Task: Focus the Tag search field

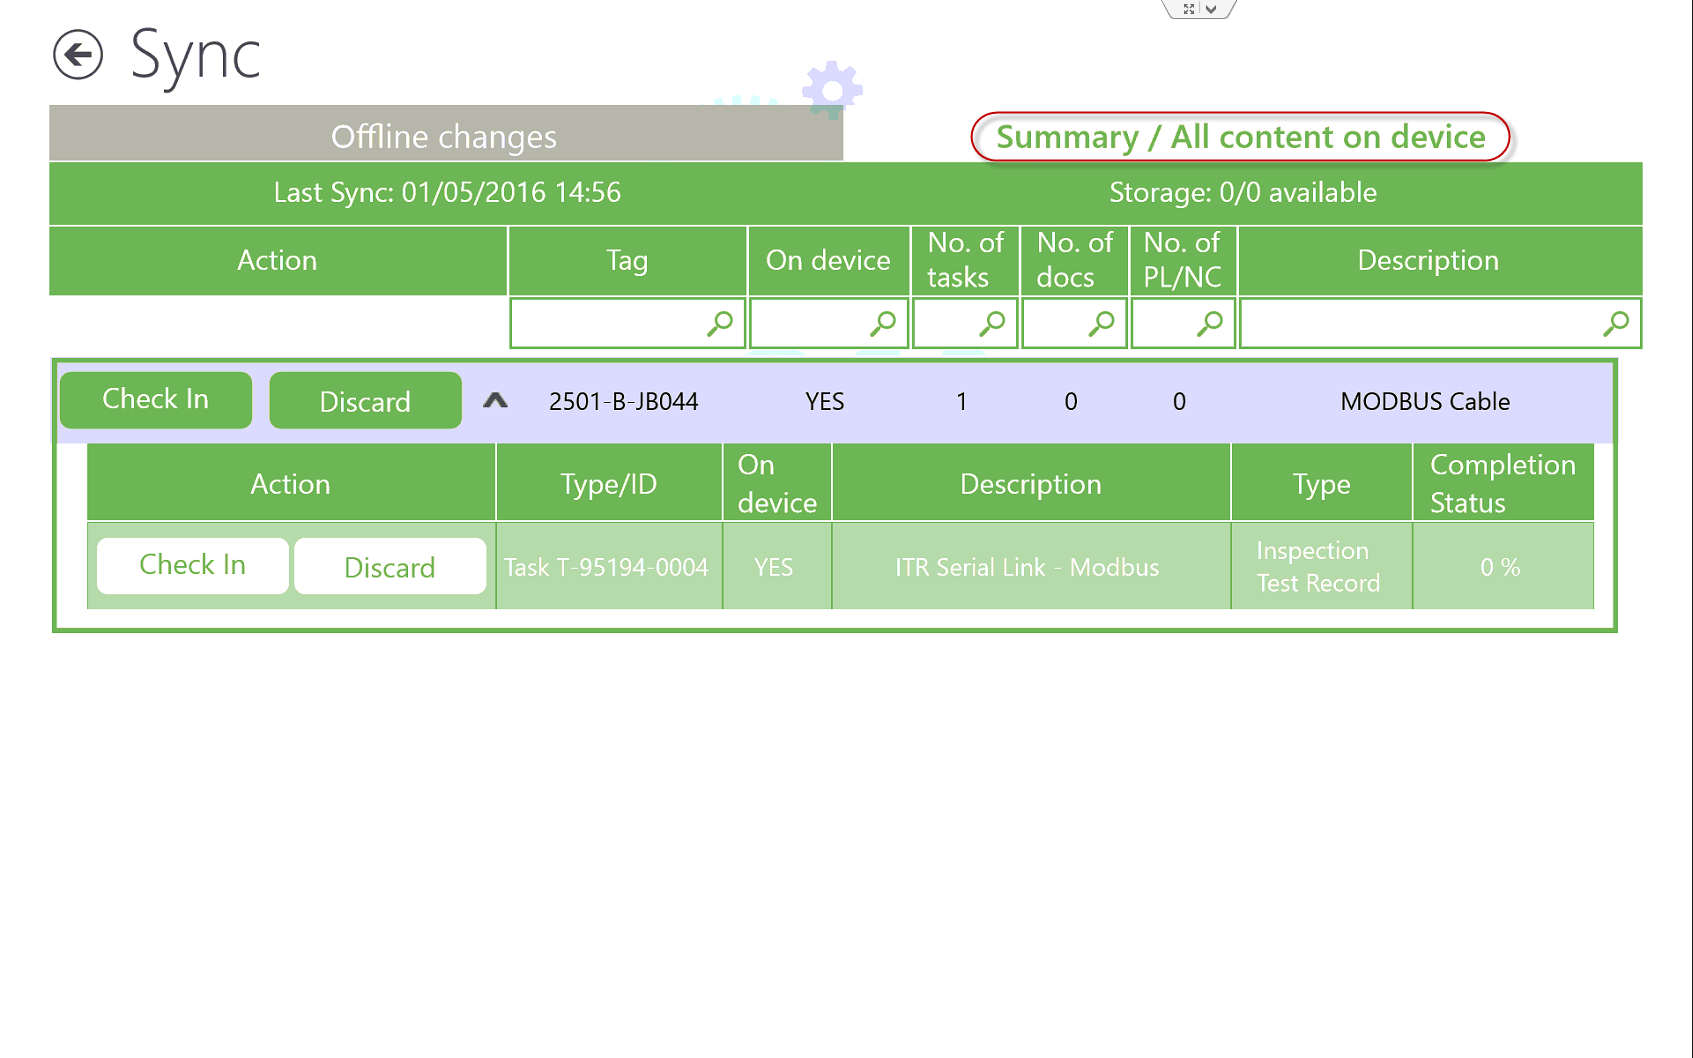Action: point(627,323)
